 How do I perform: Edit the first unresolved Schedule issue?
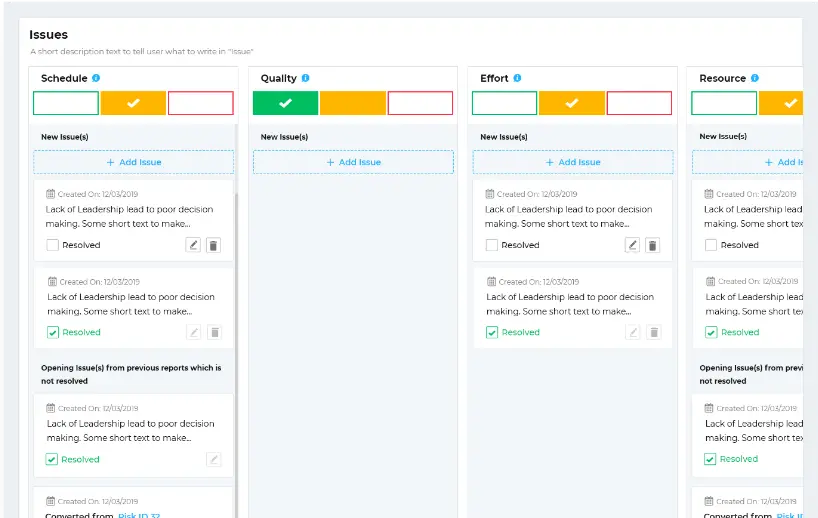[x=193, y=245]
